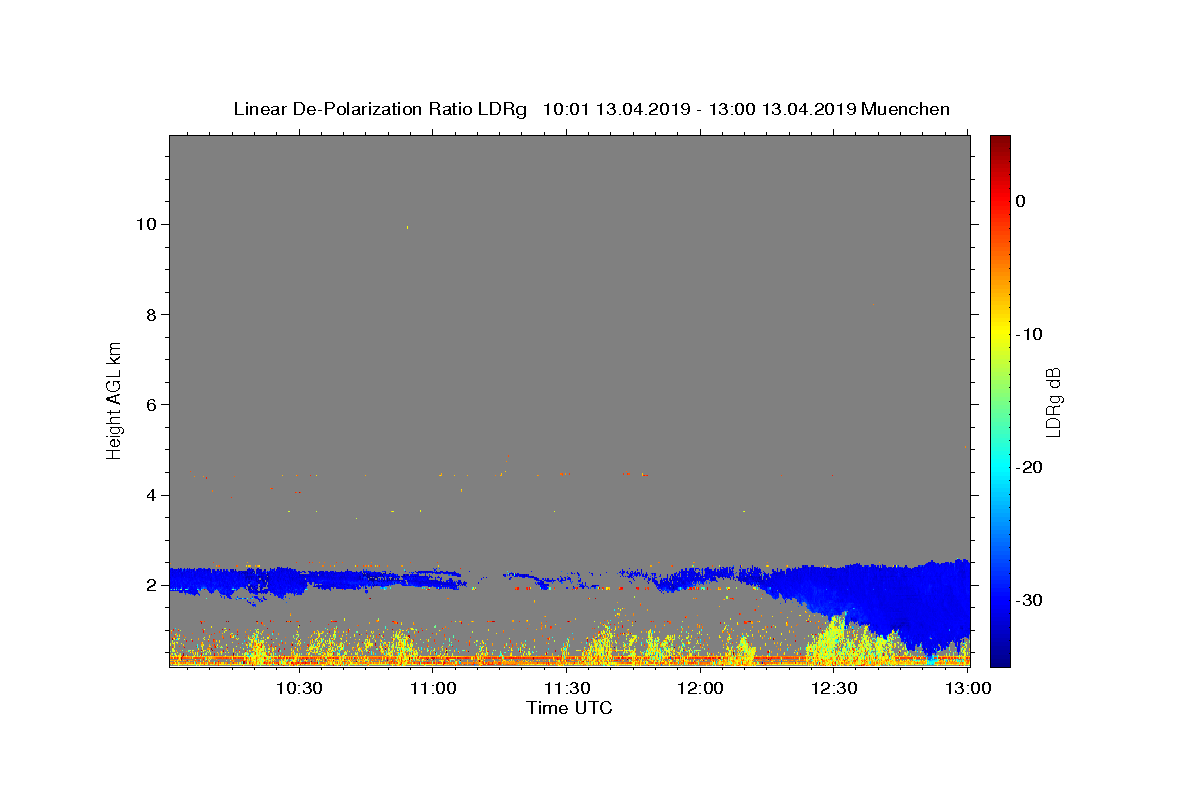
Task: Click the white dot near 10 km height
Action: point(408,227)
